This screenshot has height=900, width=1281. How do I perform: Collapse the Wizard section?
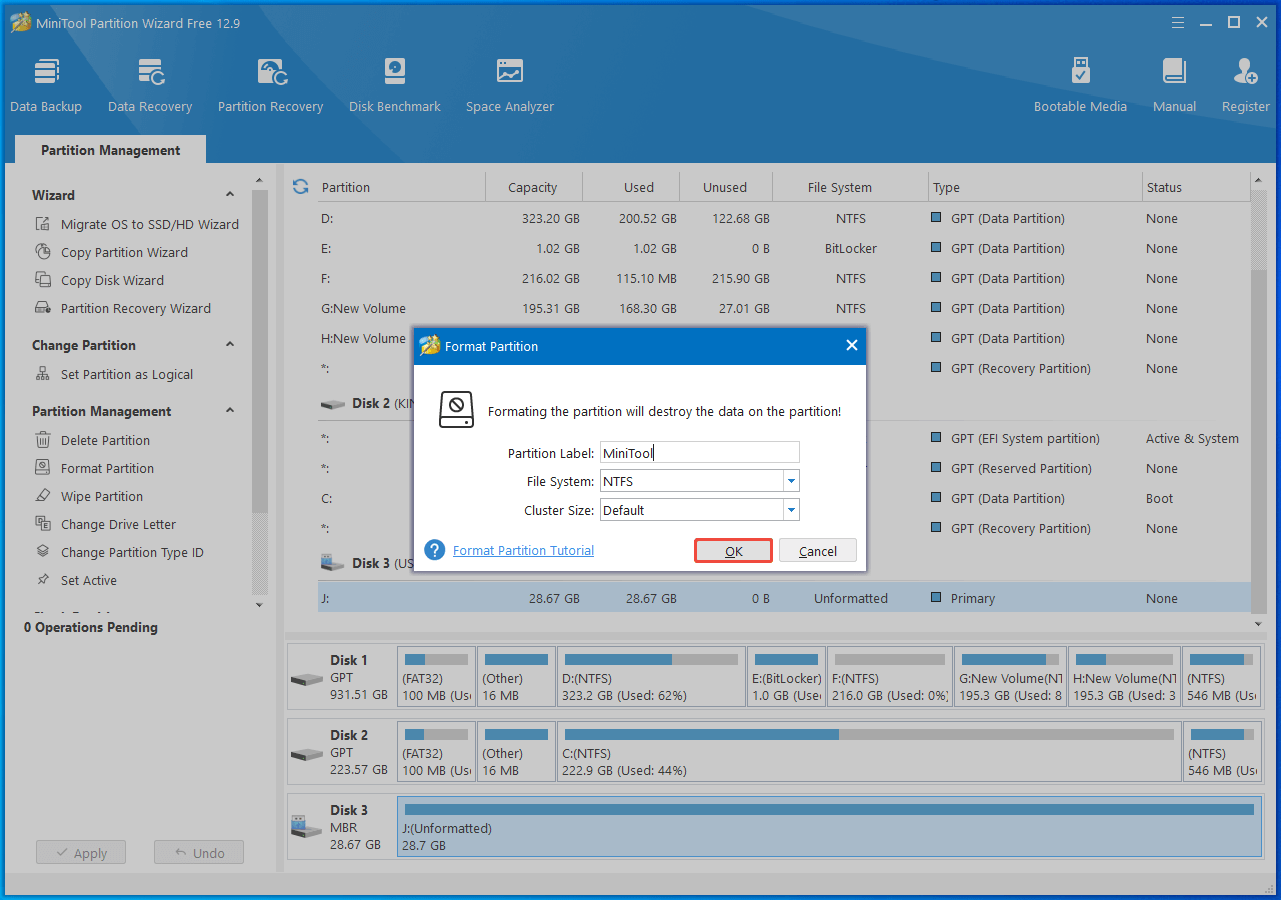pos(230,195)
